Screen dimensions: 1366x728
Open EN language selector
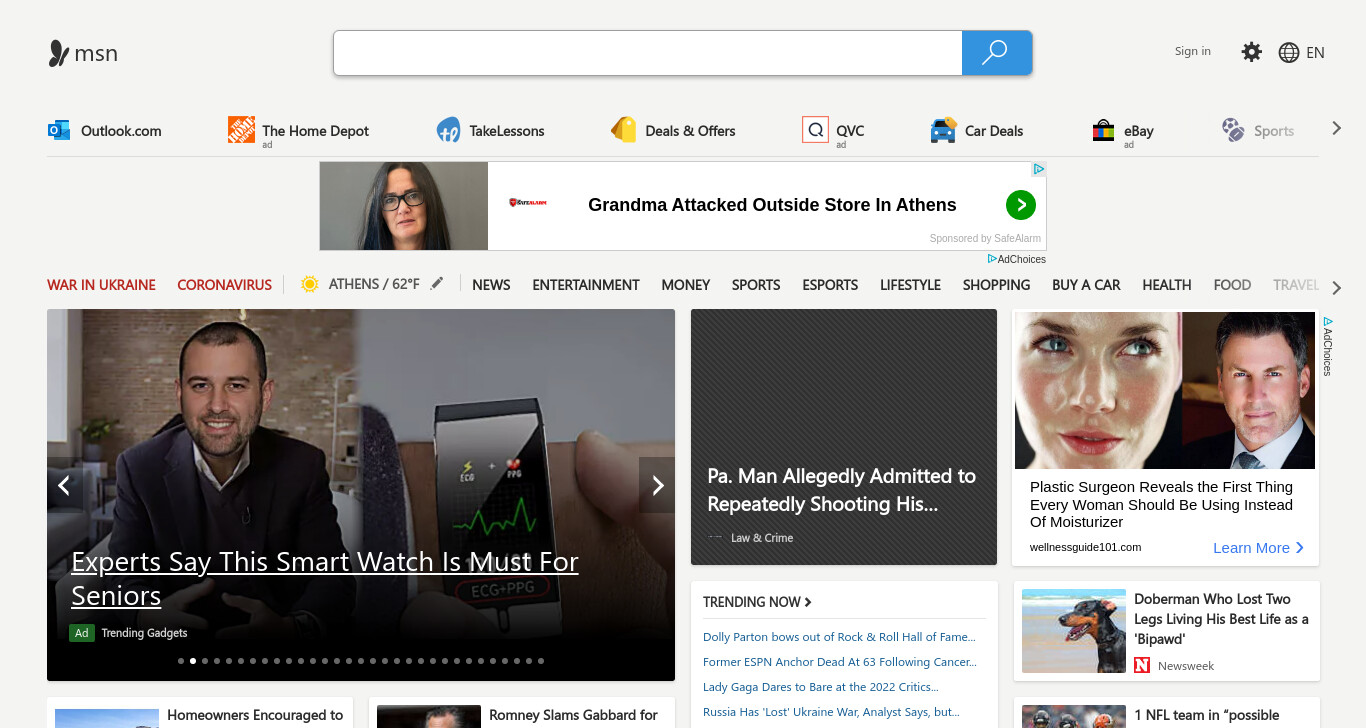tap(1315, 53)
